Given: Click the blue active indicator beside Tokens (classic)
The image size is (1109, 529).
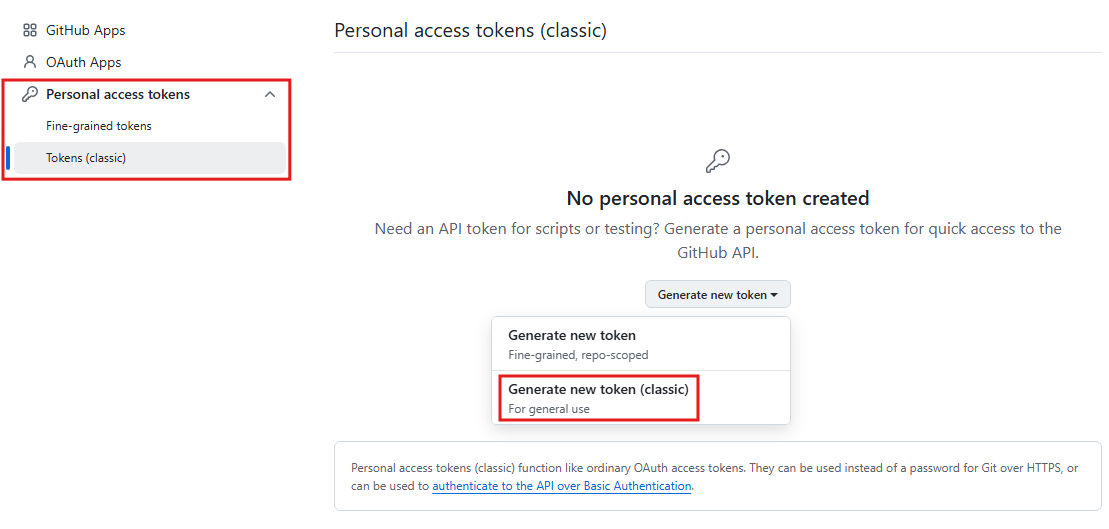Looking at the screenshot, I should pos(8,158).
